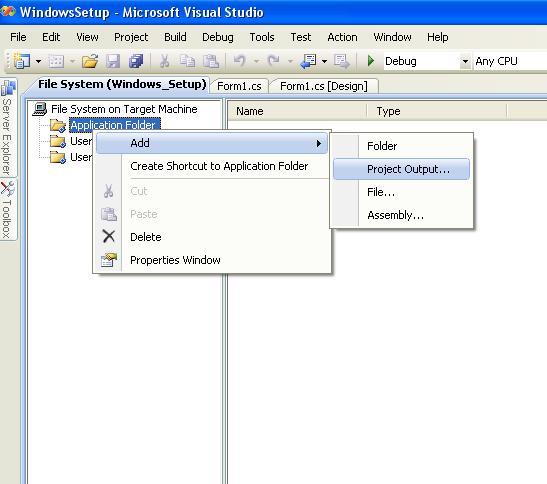Click the New Project toolbar icon
547x484 pixels.
22,61
